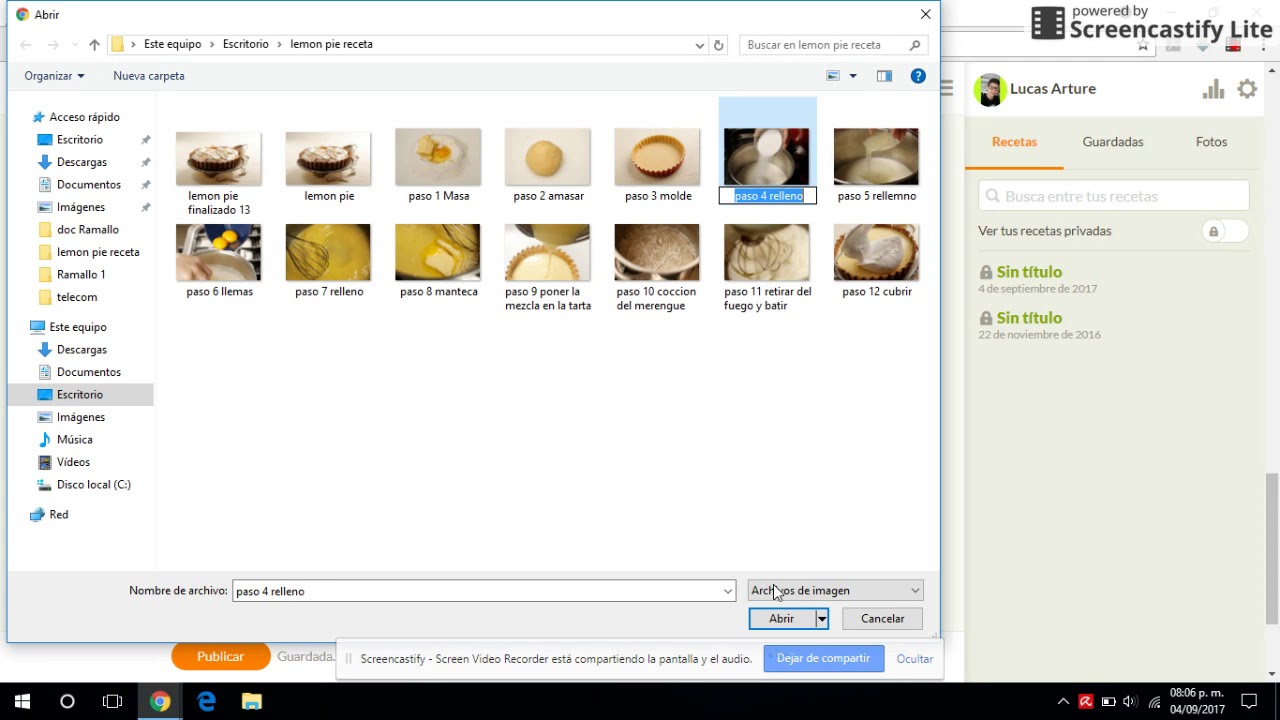This screenshot has height=720, width=1280.
Task: Click the orange Publicar button
Action: tap(220, 657)
